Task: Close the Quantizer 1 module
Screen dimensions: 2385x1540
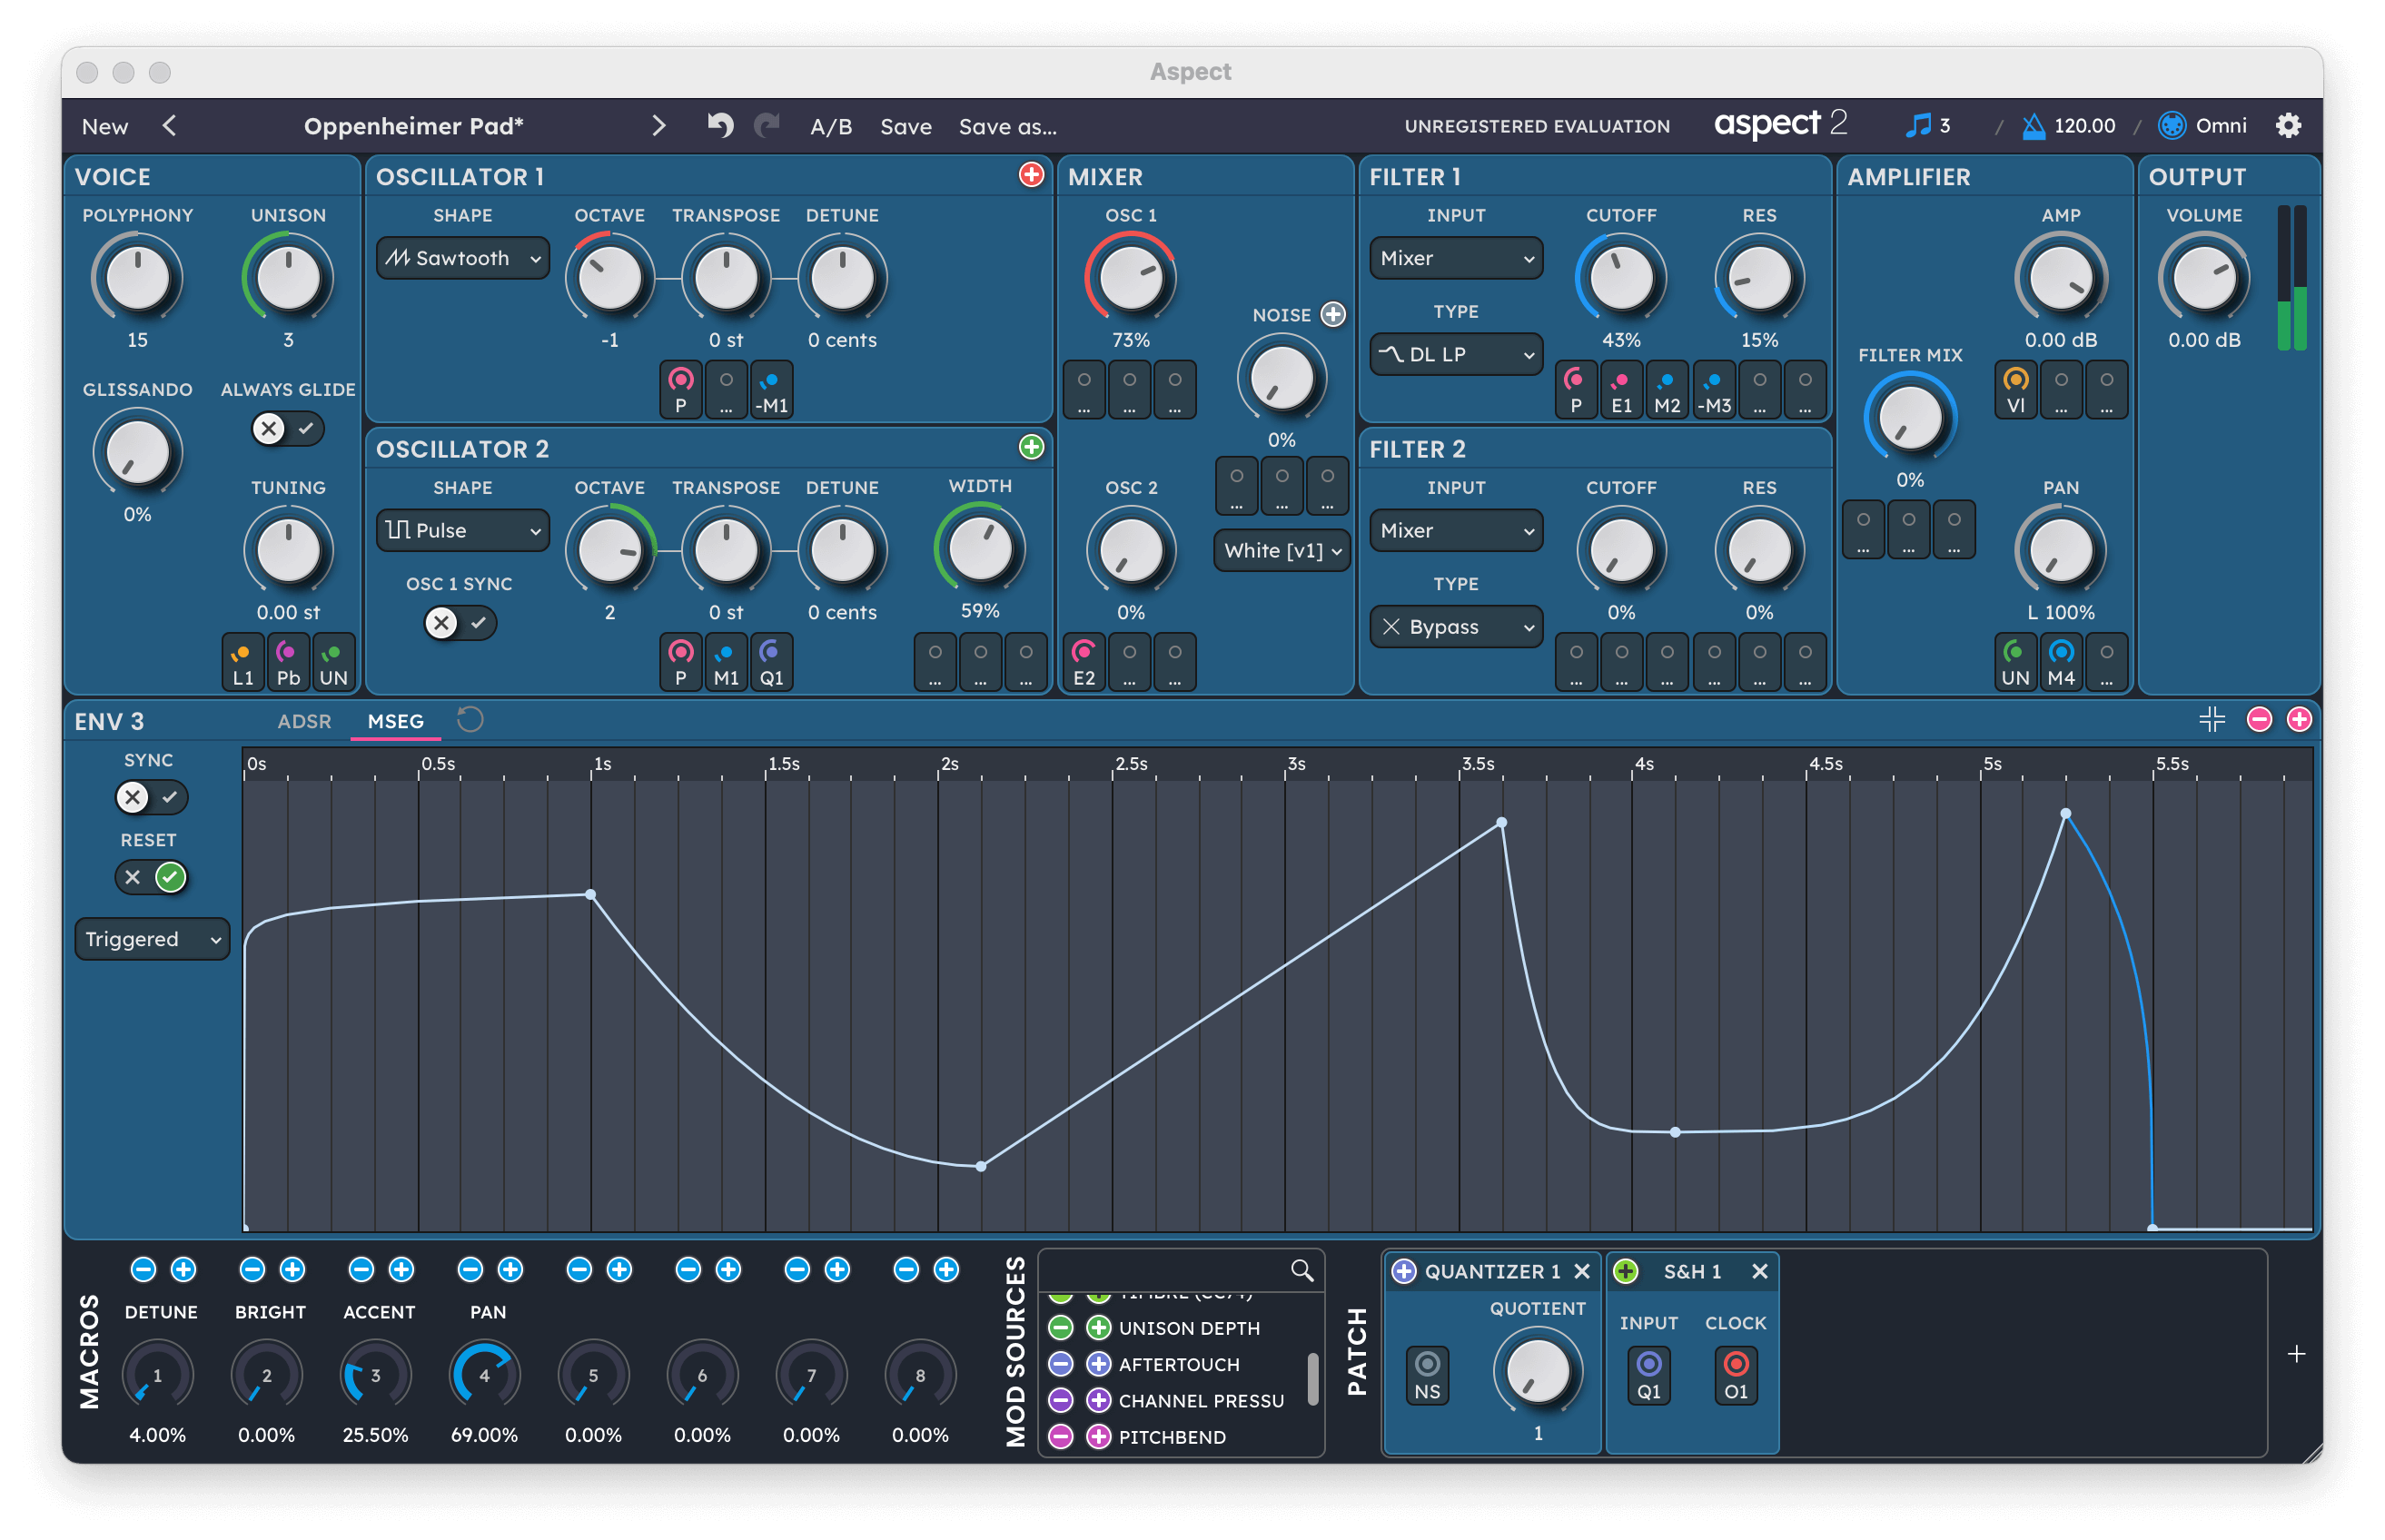Action: [1581, 1271]
